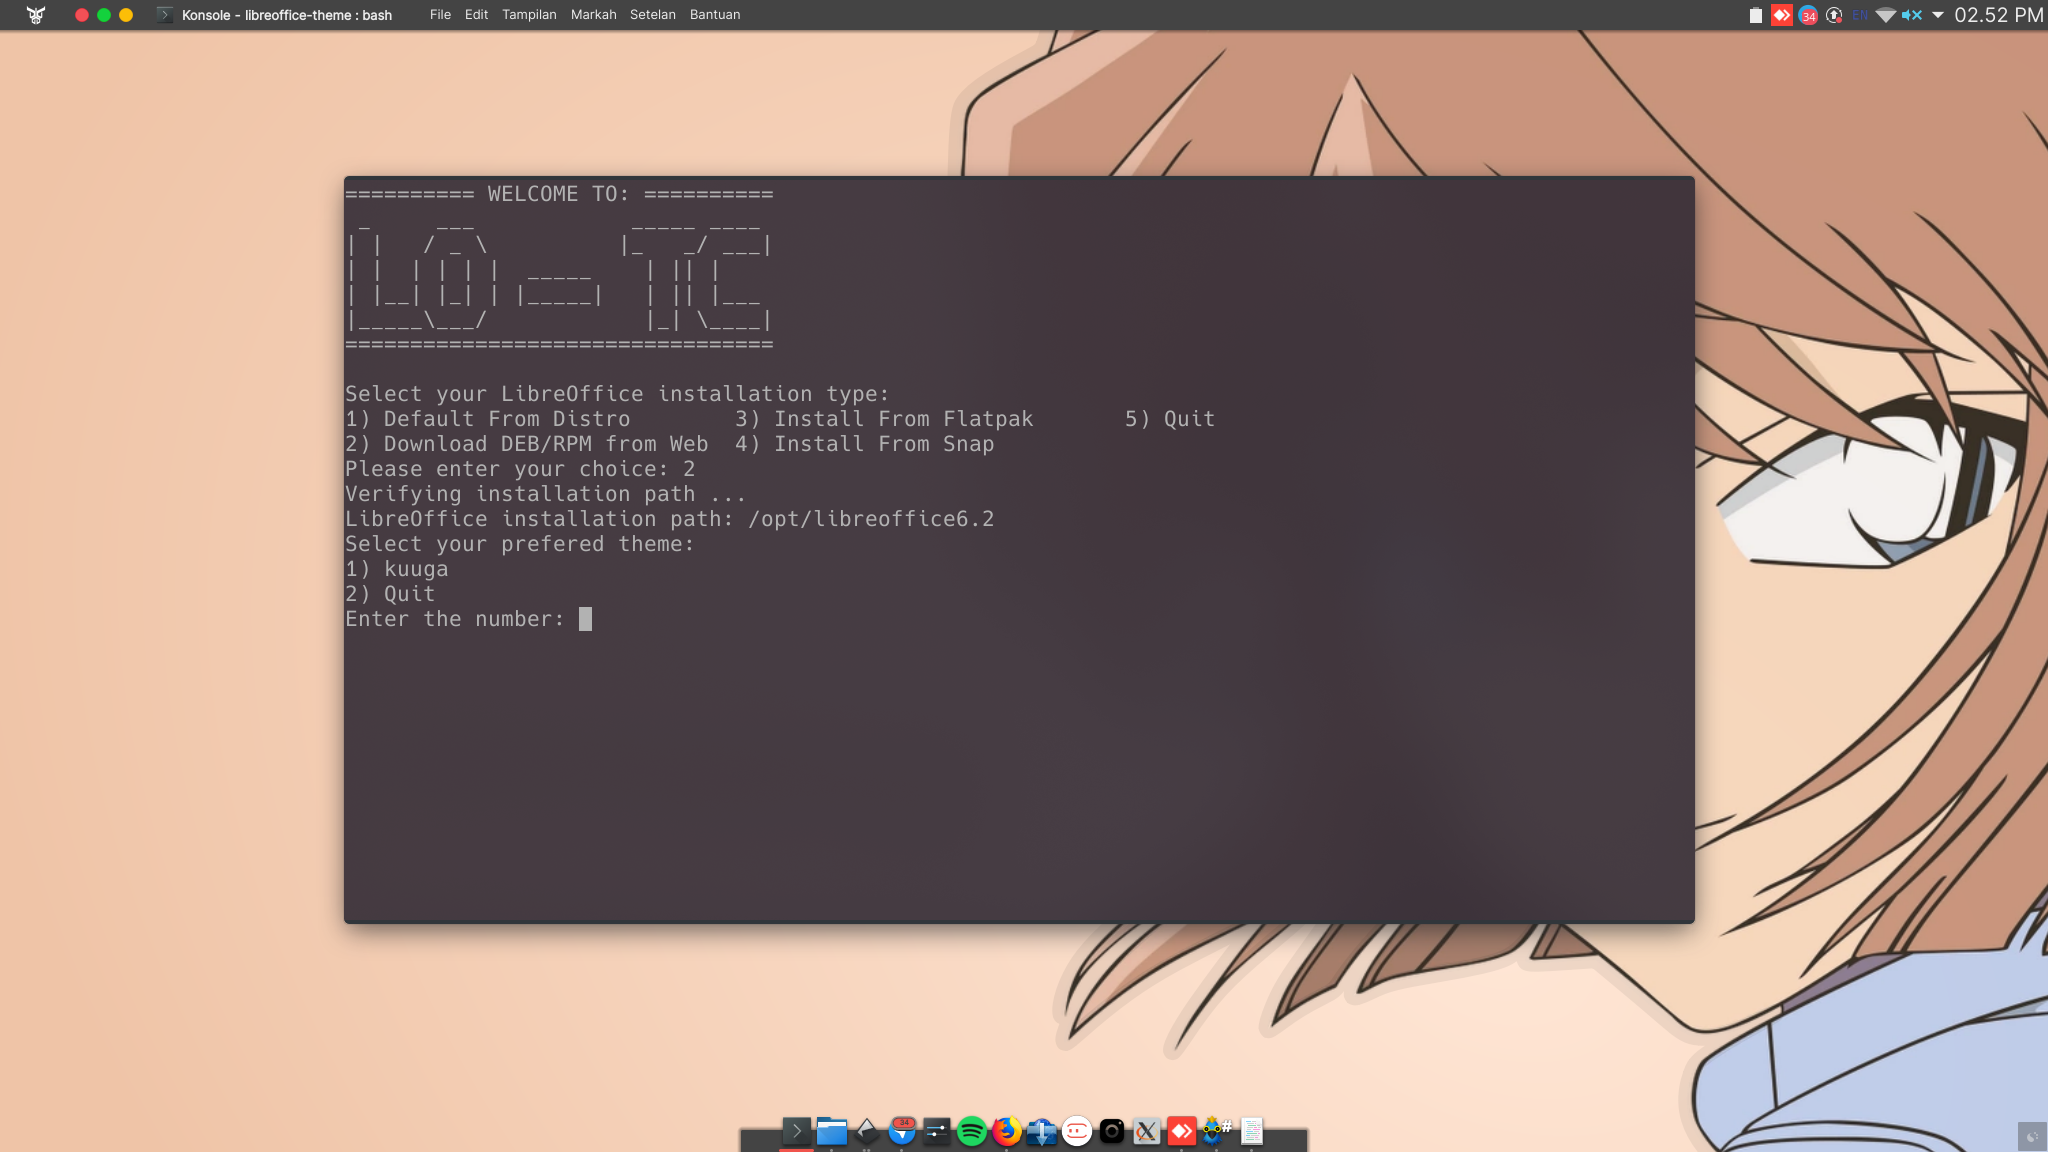This screenshot has width=2048, height=1152.
Task: Open the Spotify icon in the dock
Action: coord(971,1131)
